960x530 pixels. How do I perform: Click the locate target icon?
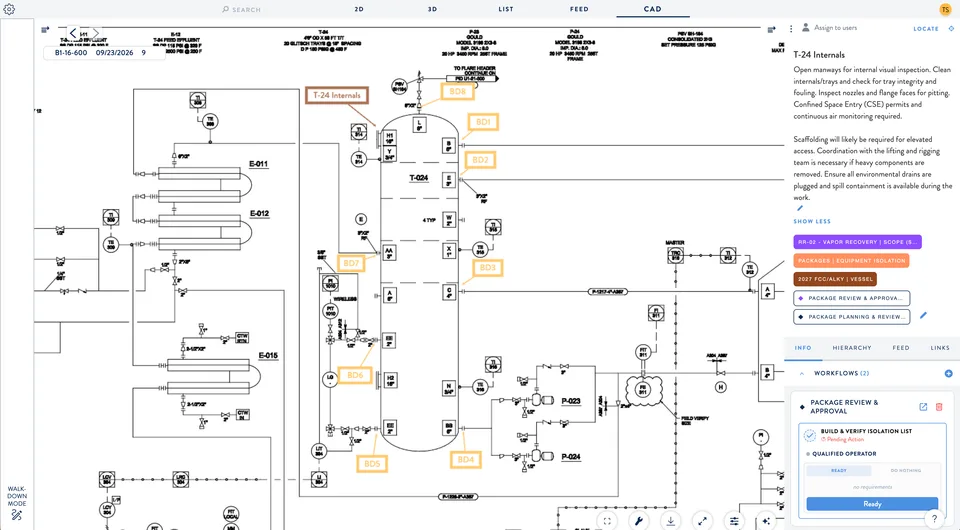(x=951, y=28)
